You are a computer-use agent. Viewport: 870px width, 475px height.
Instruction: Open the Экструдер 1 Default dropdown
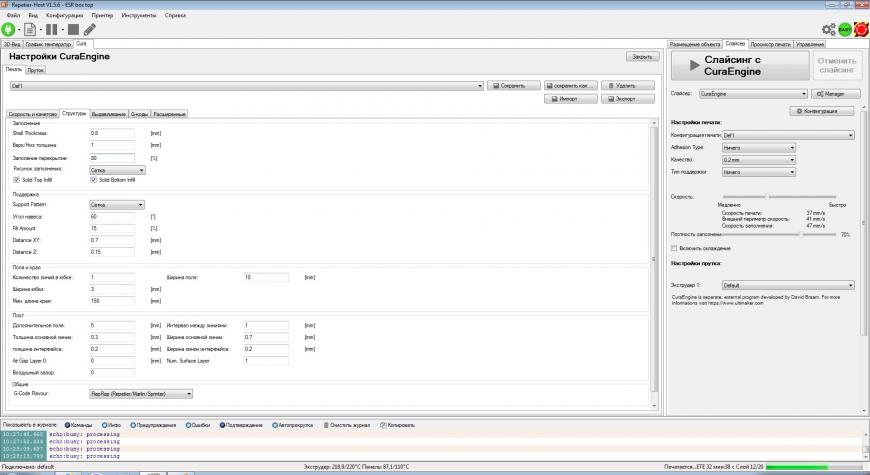tap(788, 285)
